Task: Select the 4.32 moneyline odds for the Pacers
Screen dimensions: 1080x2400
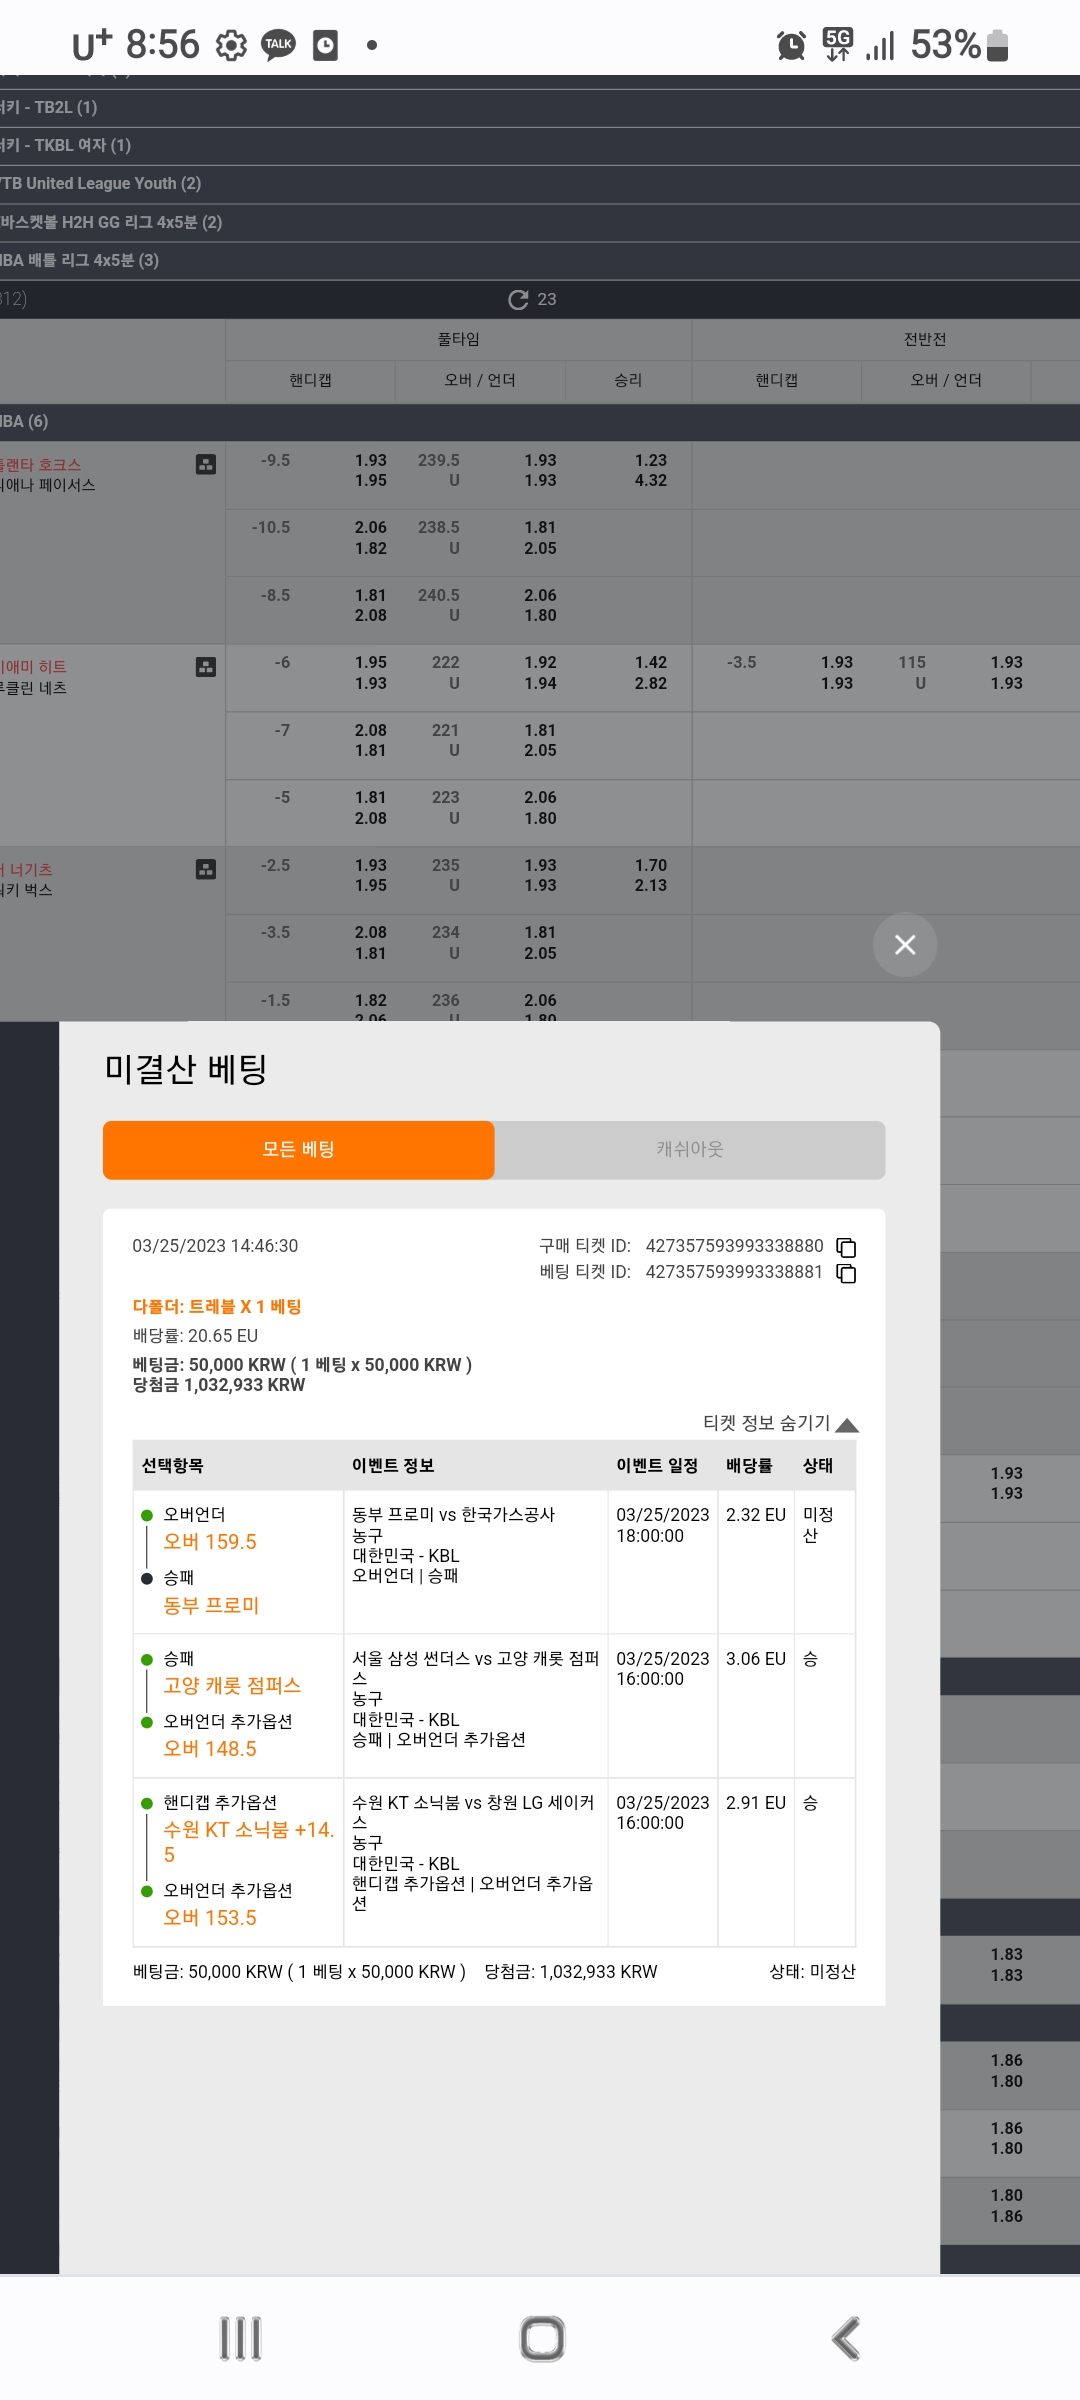Action: [651, 481]
